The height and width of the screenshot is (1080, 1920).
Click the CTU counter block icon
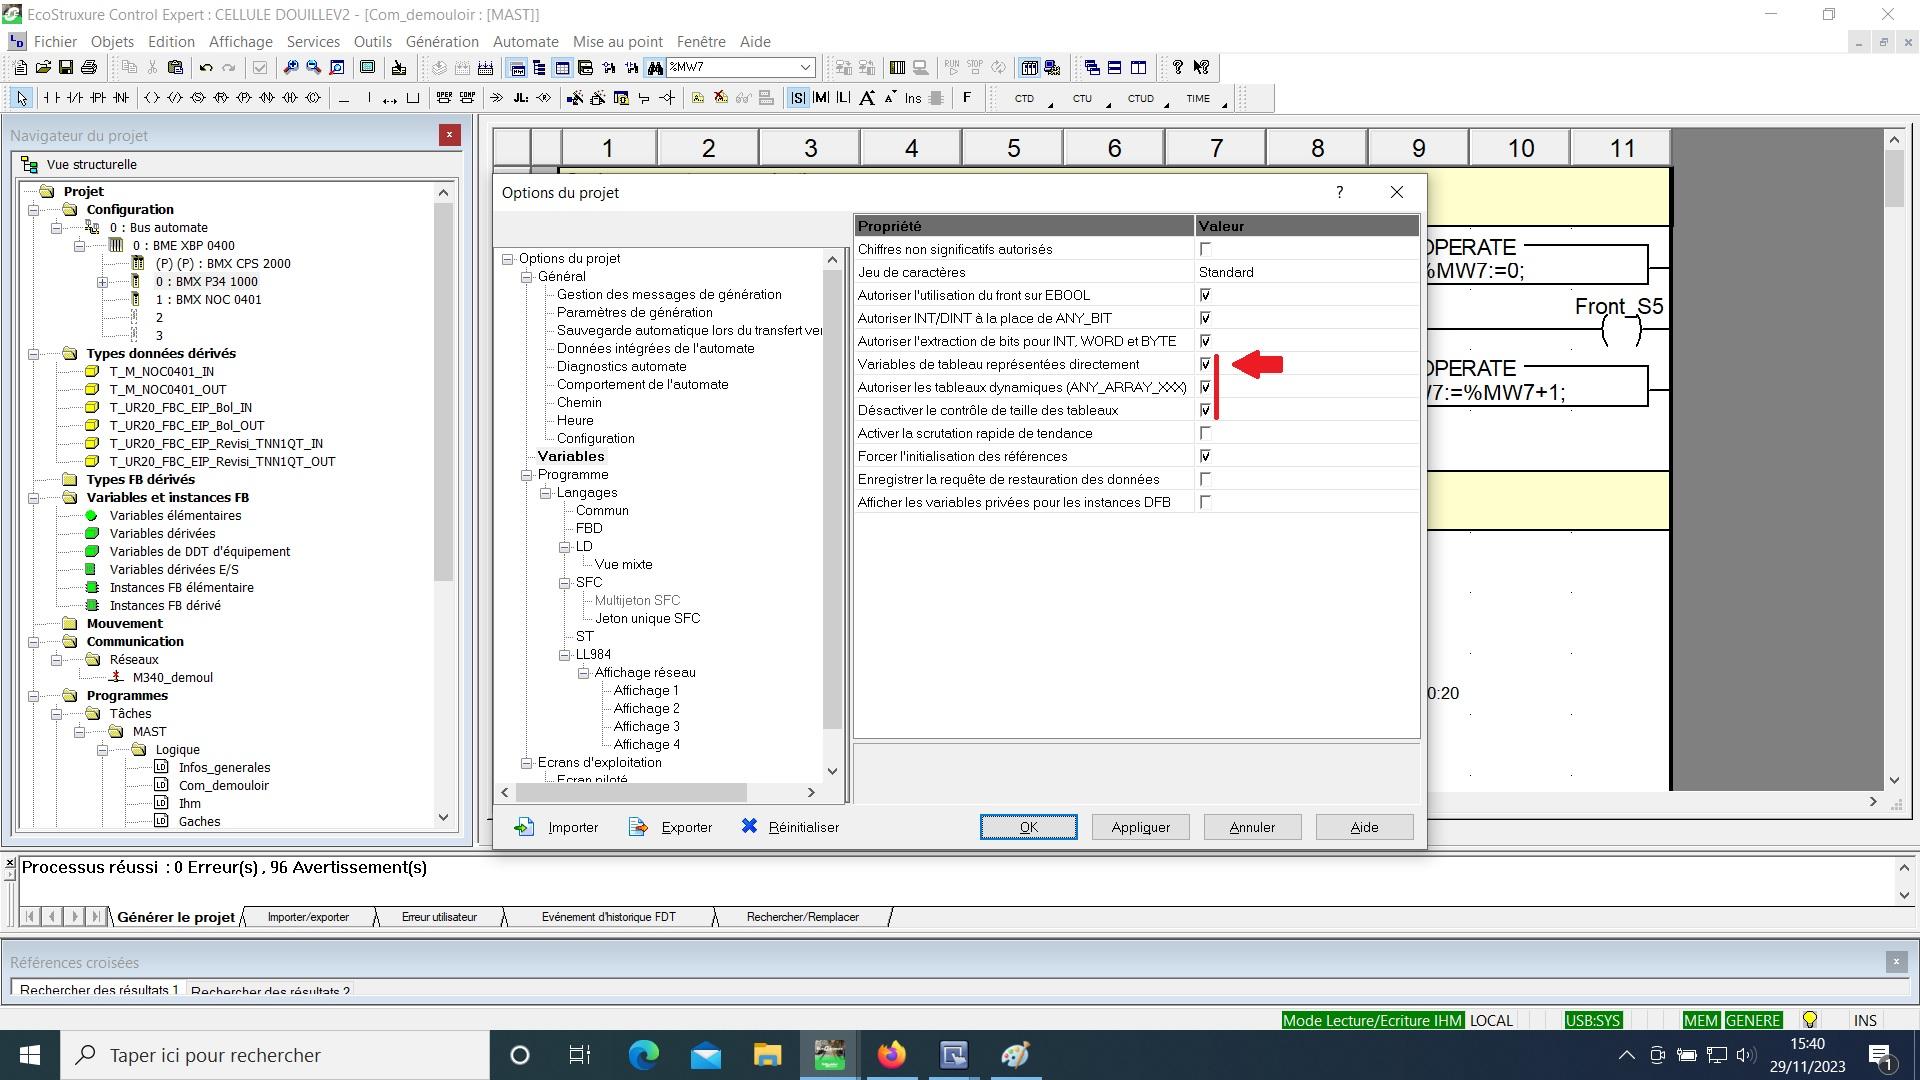tap(1082, 98)
